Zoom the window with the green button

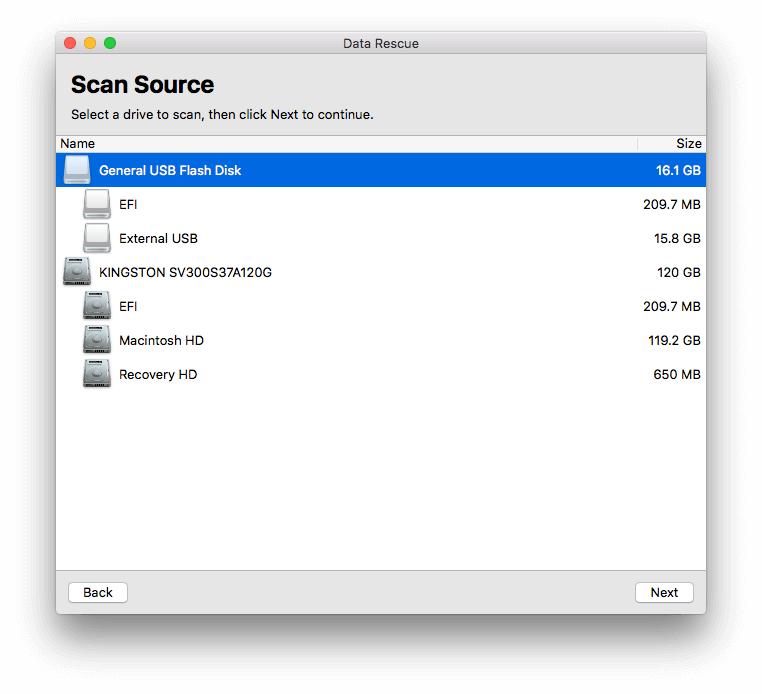110,43
